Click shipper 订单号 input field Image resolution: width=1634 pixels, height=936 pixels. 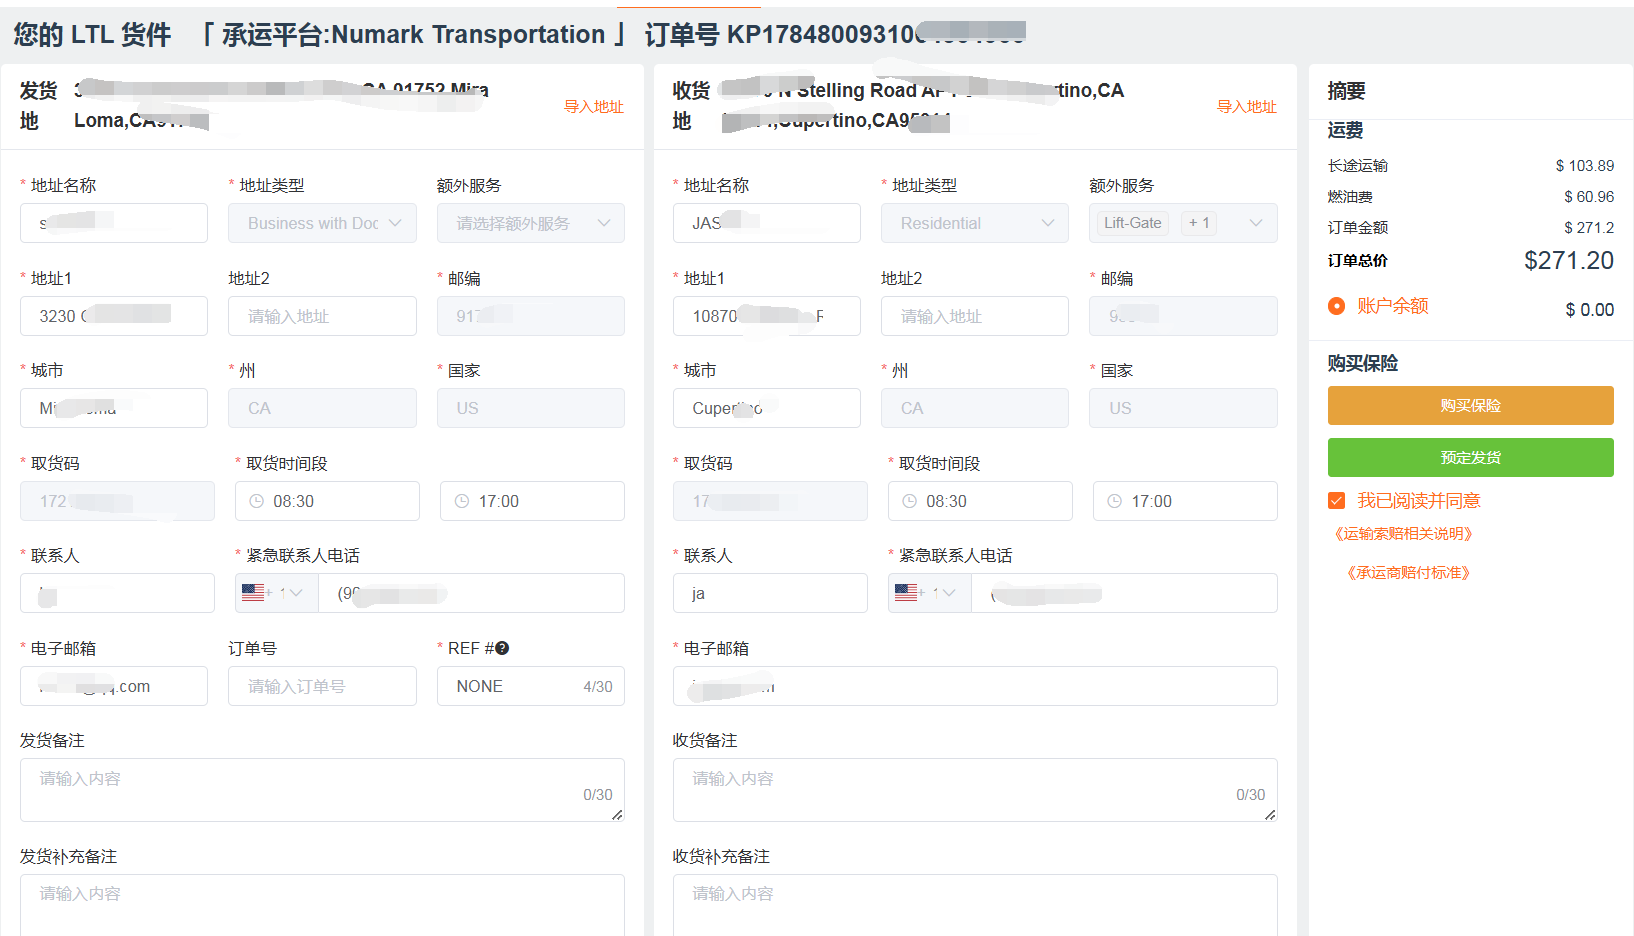point(322,686)
